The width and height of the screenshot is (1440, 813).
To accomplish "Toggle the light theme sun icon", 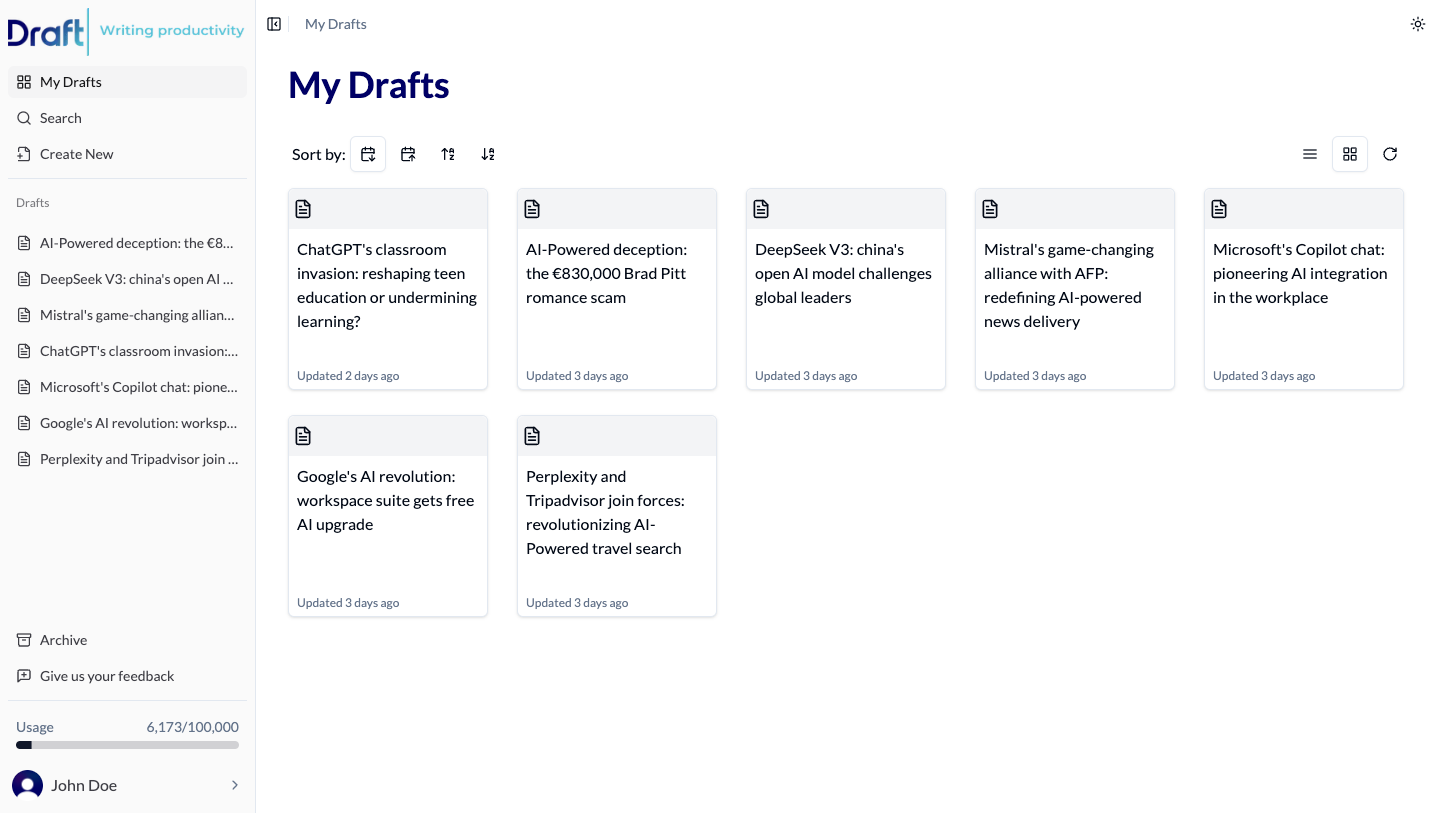I will pos(1417,23).
